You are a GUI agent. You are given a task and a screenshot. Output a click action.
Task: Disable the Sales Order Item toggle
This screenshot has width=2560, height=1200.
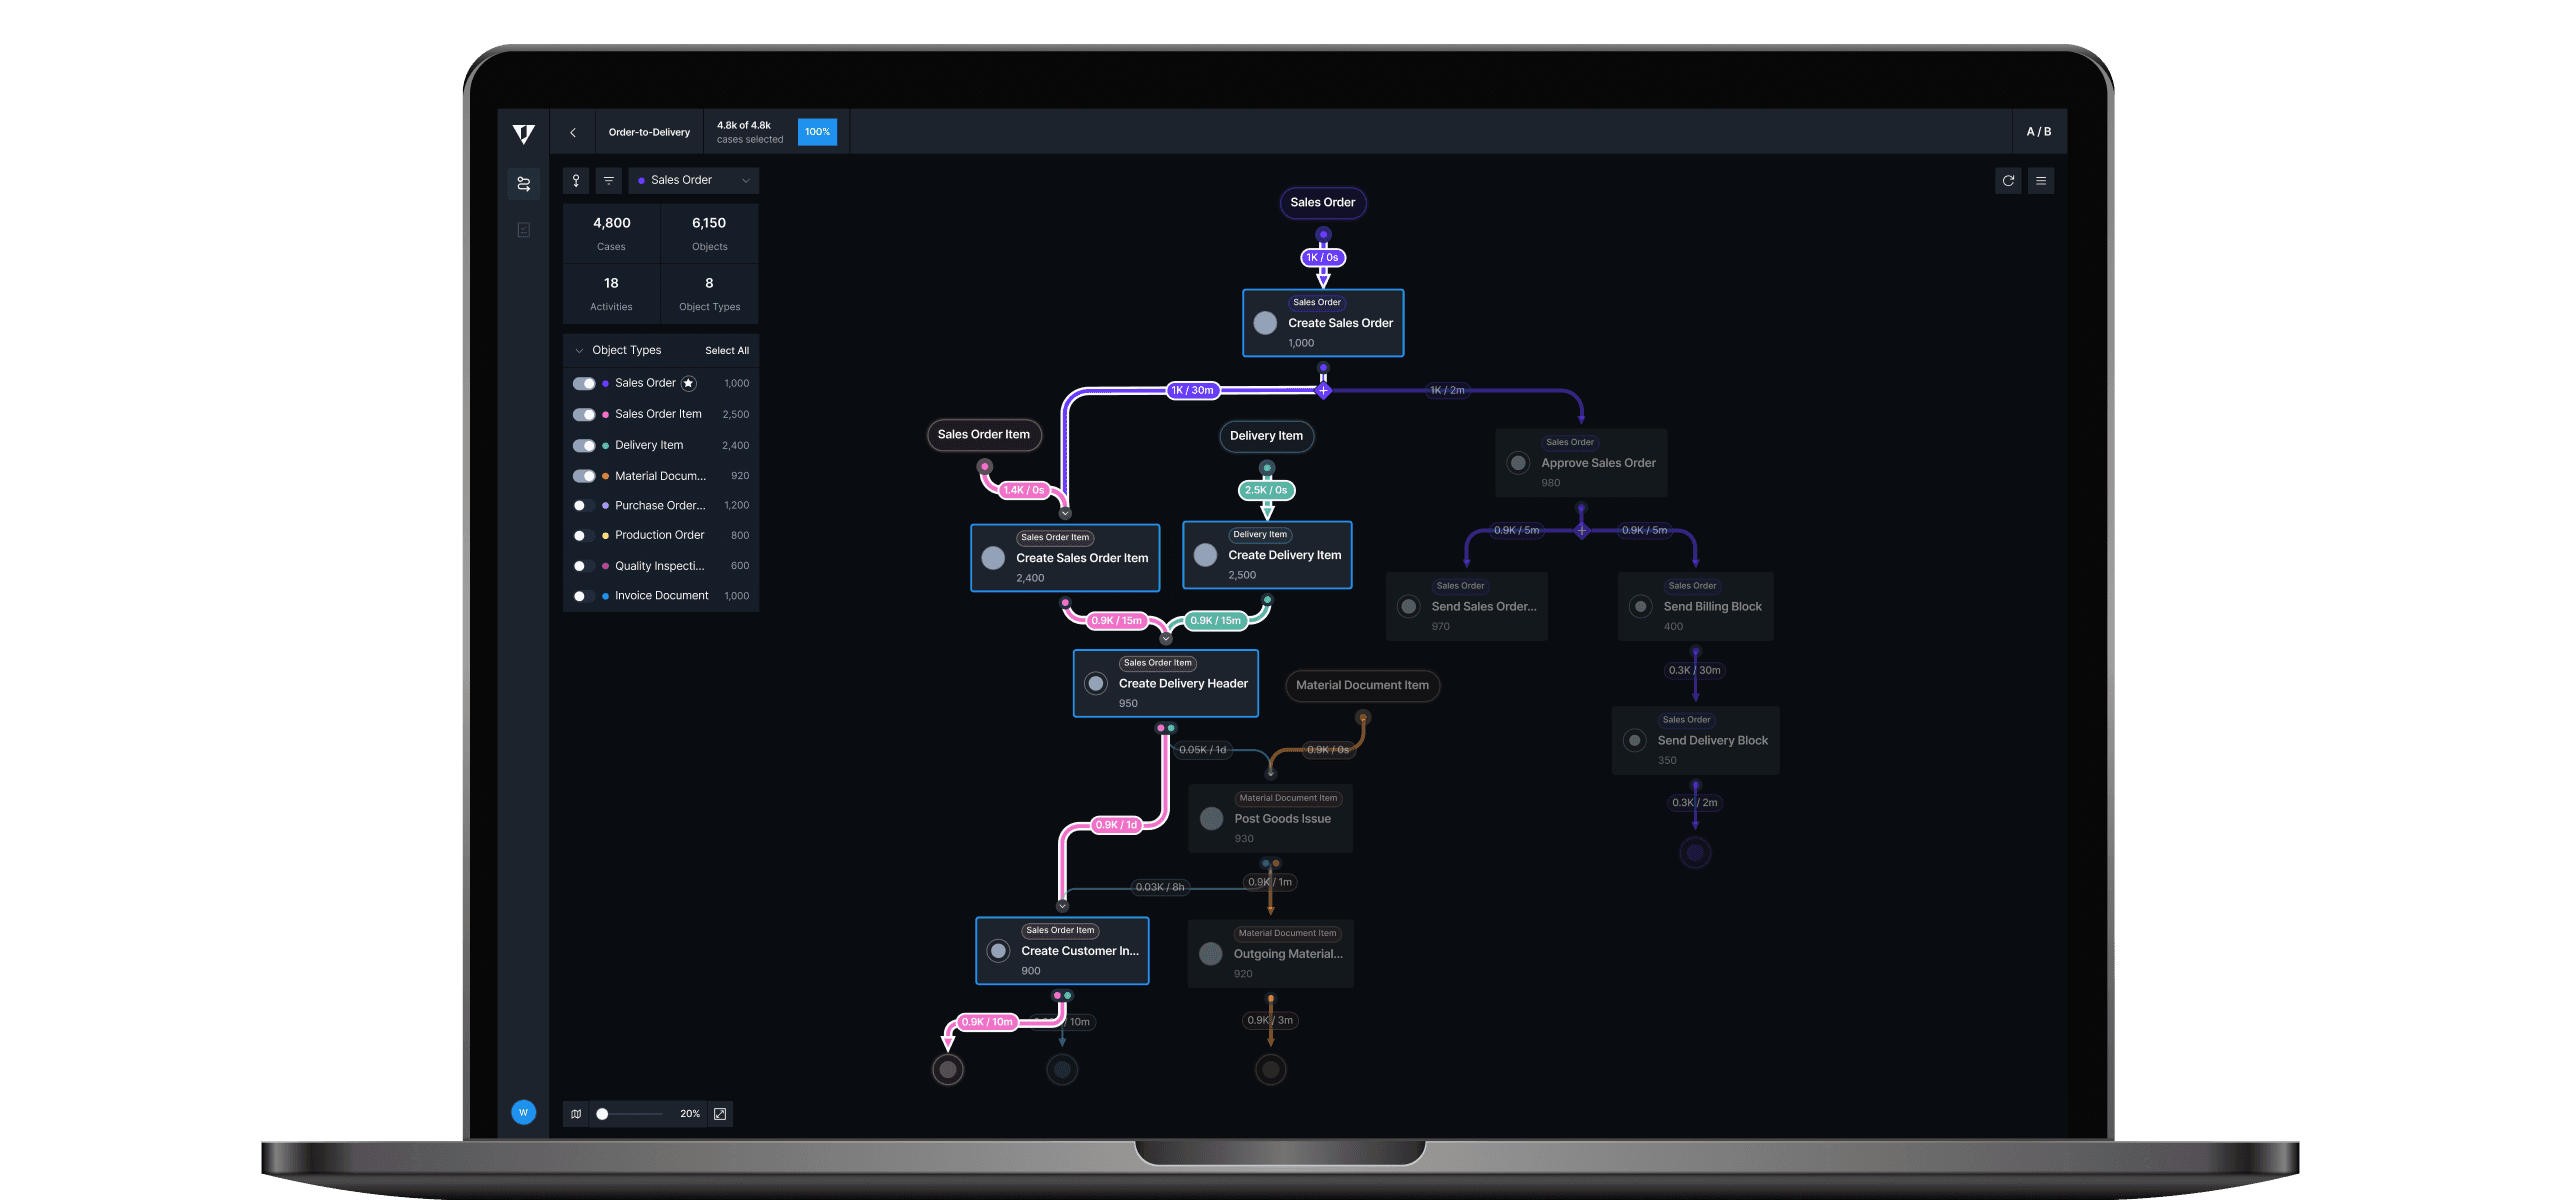(584, 414)
